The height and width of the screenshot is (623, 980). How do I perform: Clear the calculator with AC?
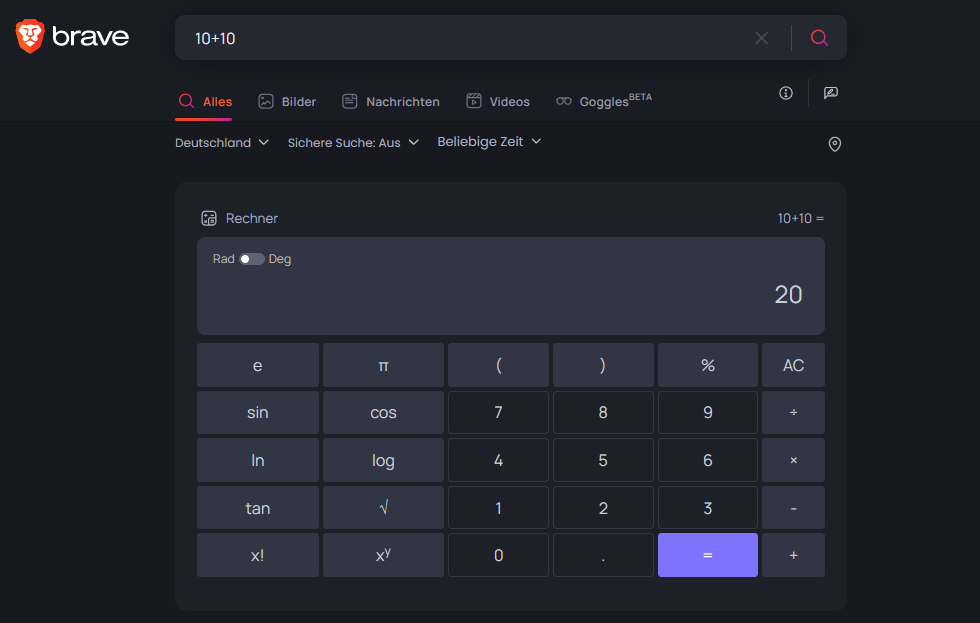click(793, 365)
